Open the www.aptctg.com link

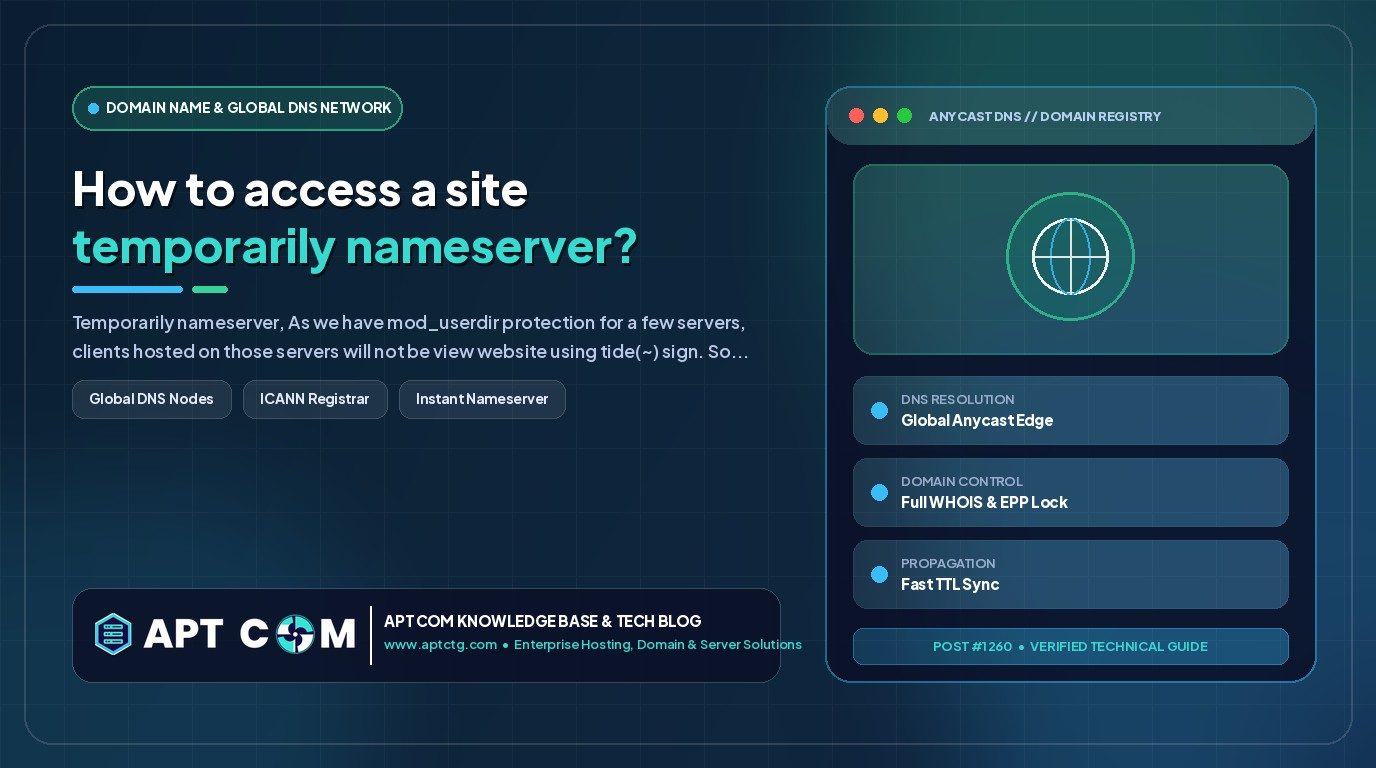click(440, 645)
